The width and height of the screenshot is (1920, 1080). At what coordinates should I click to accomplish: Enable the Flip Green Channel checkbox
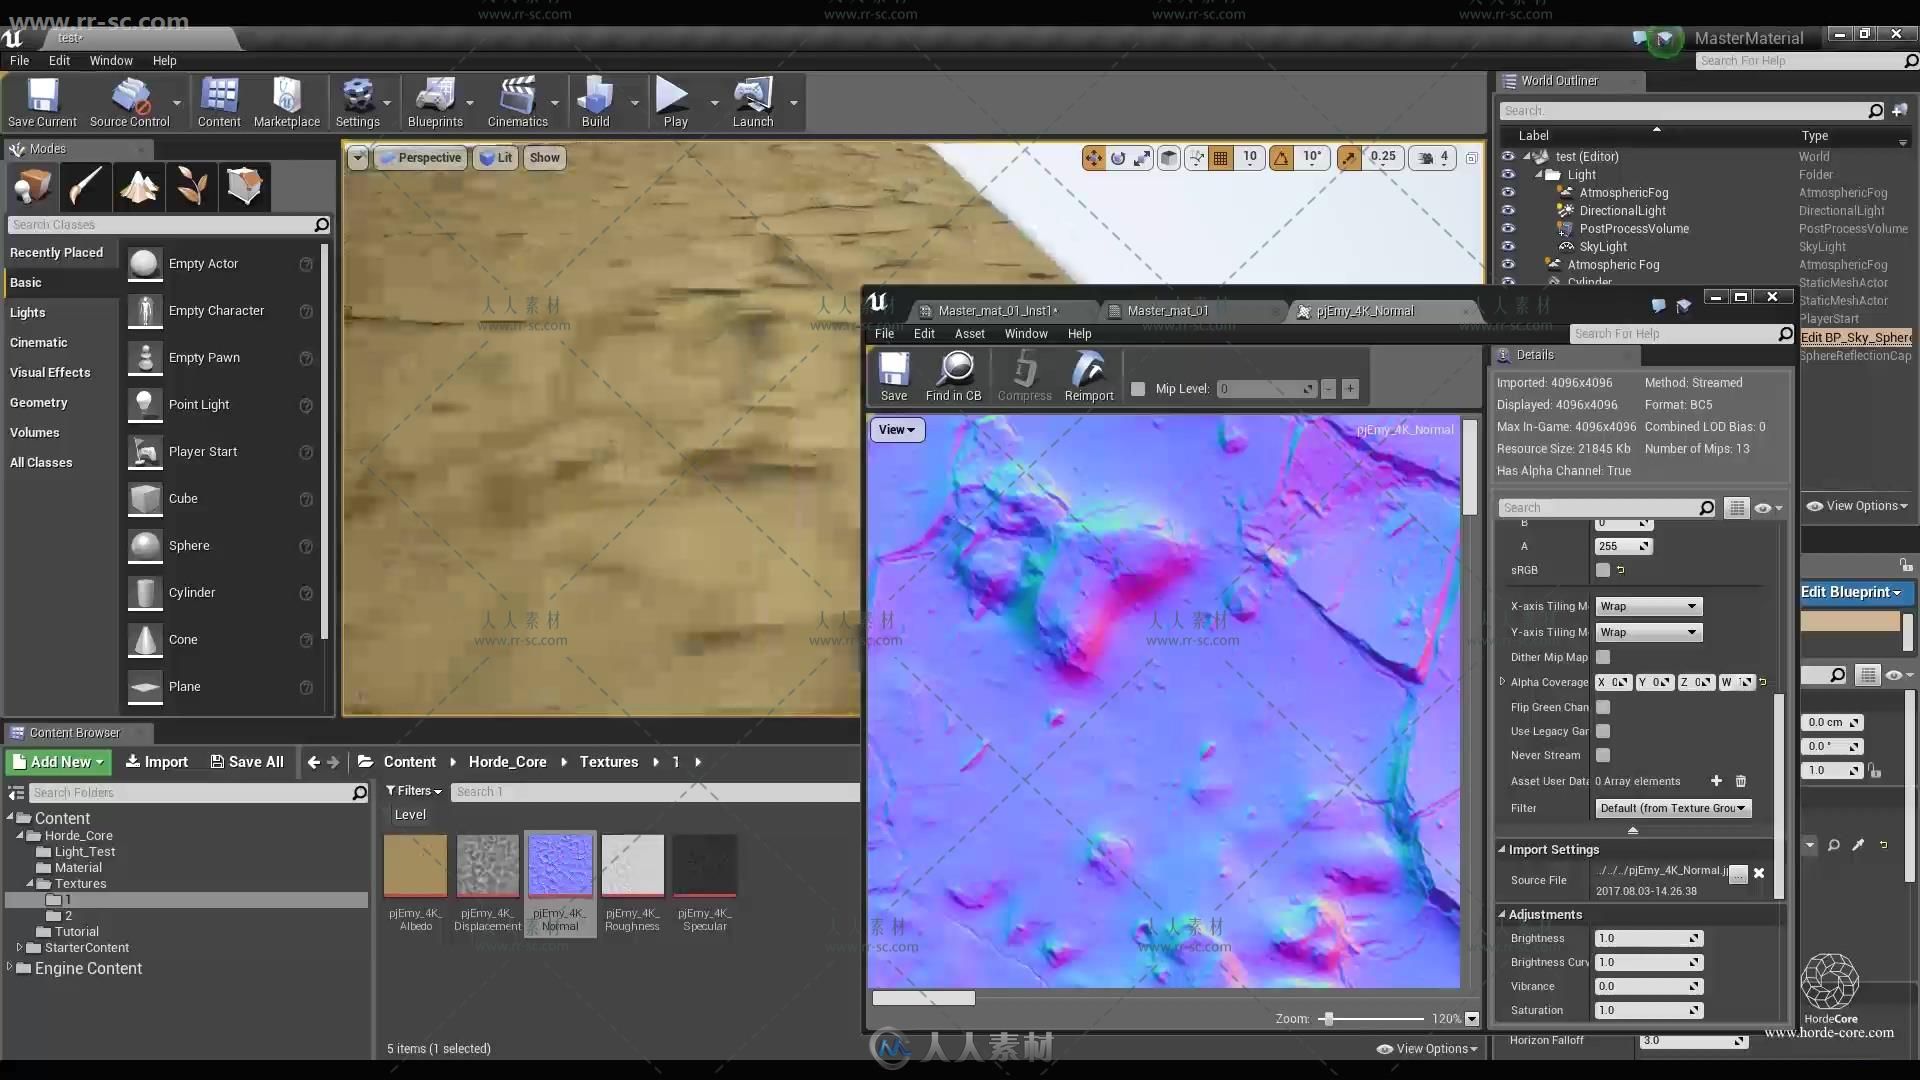[1604, 707]
